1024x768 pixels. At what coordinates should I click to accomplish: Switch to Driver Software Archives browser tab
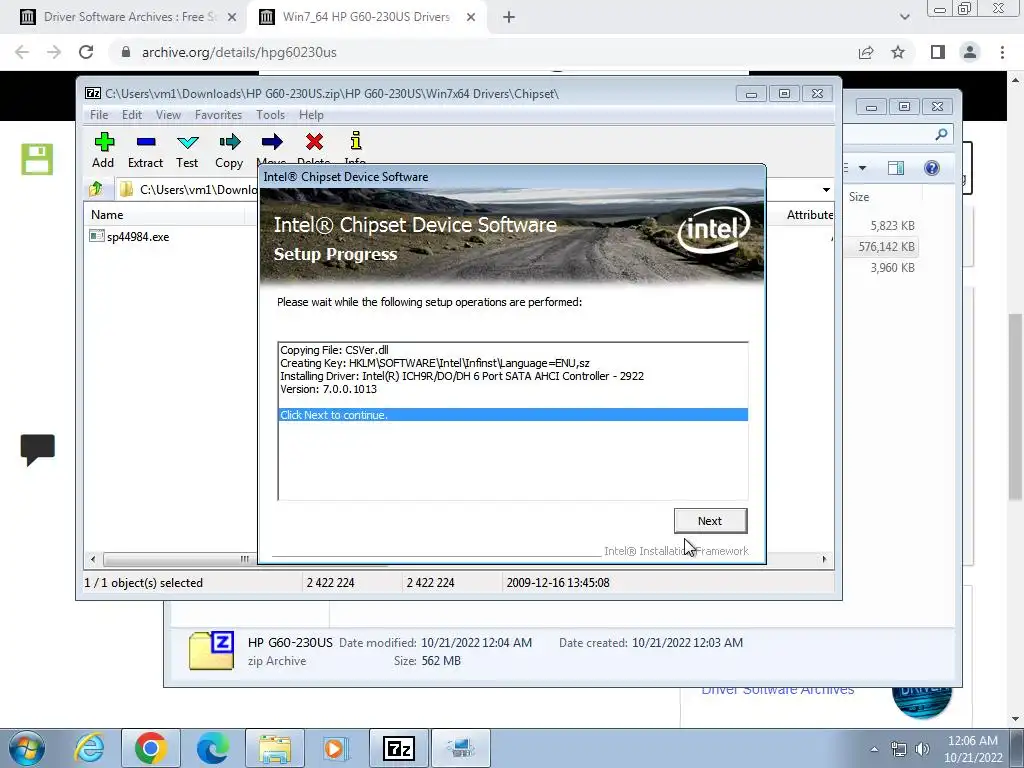click(x=129, y=17)
